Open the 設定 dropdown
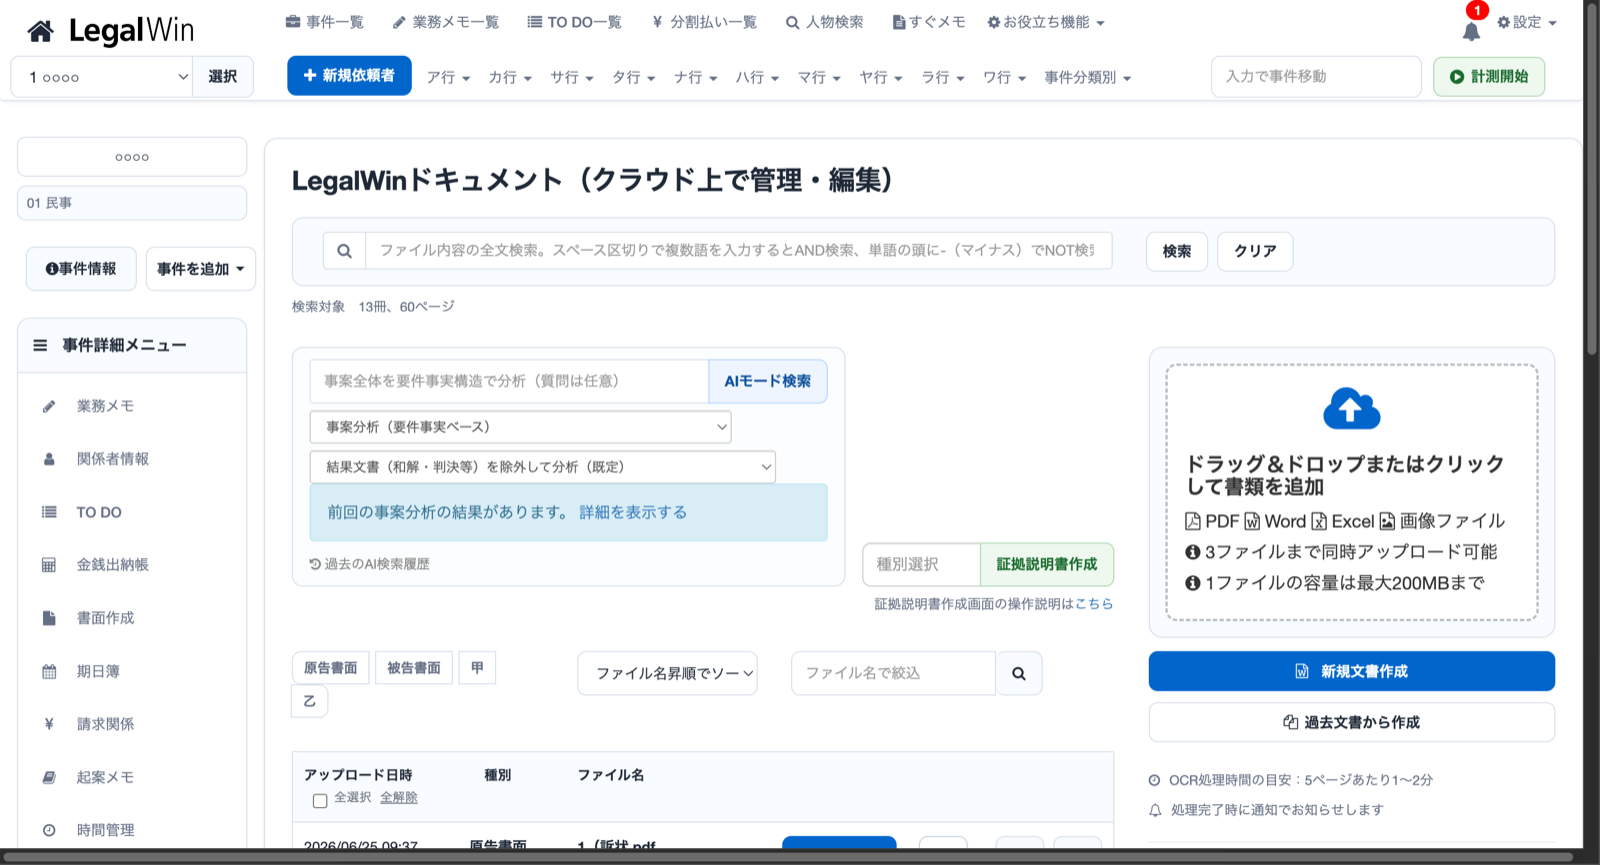This screenshot has width=1600, height=865. [1527, 22]
